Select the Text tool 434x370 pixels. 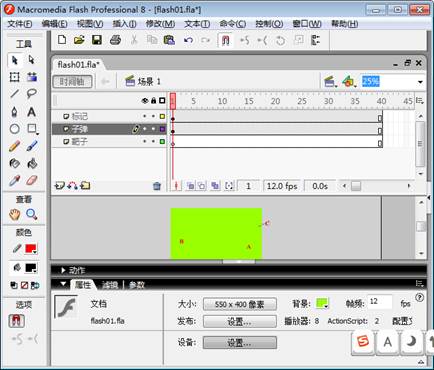[32, 112]
